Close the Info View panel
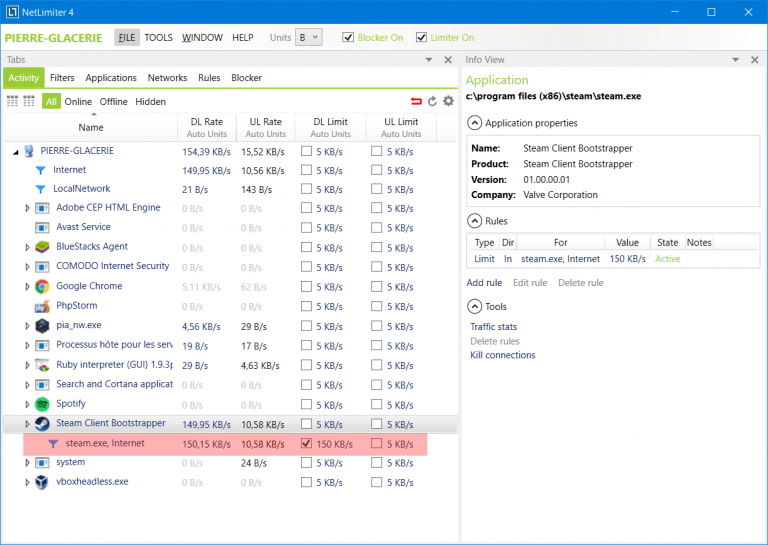The height and width of the screenshot is (545, 768). 755,60
